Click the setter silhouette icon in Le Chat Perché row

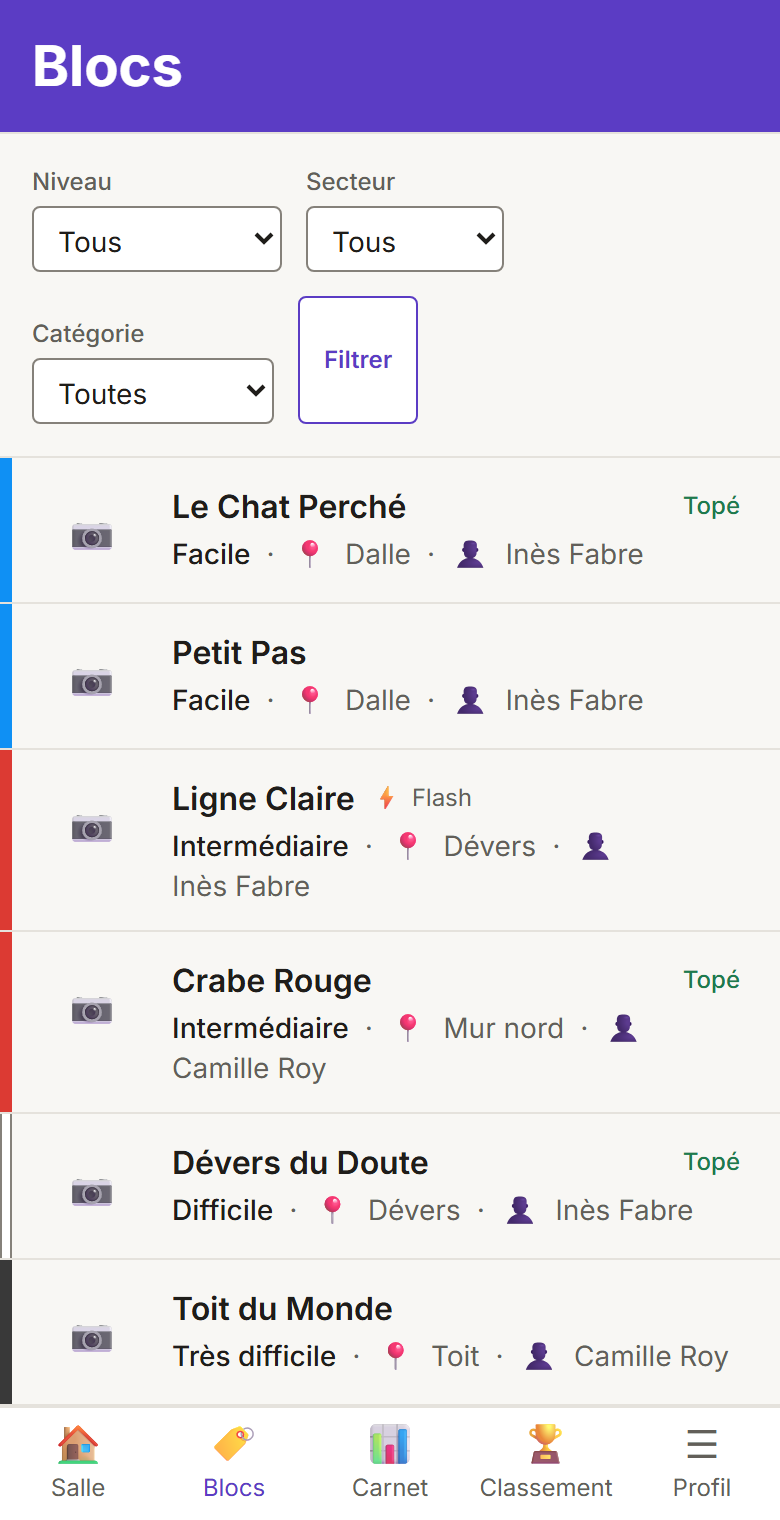[470, 554]
